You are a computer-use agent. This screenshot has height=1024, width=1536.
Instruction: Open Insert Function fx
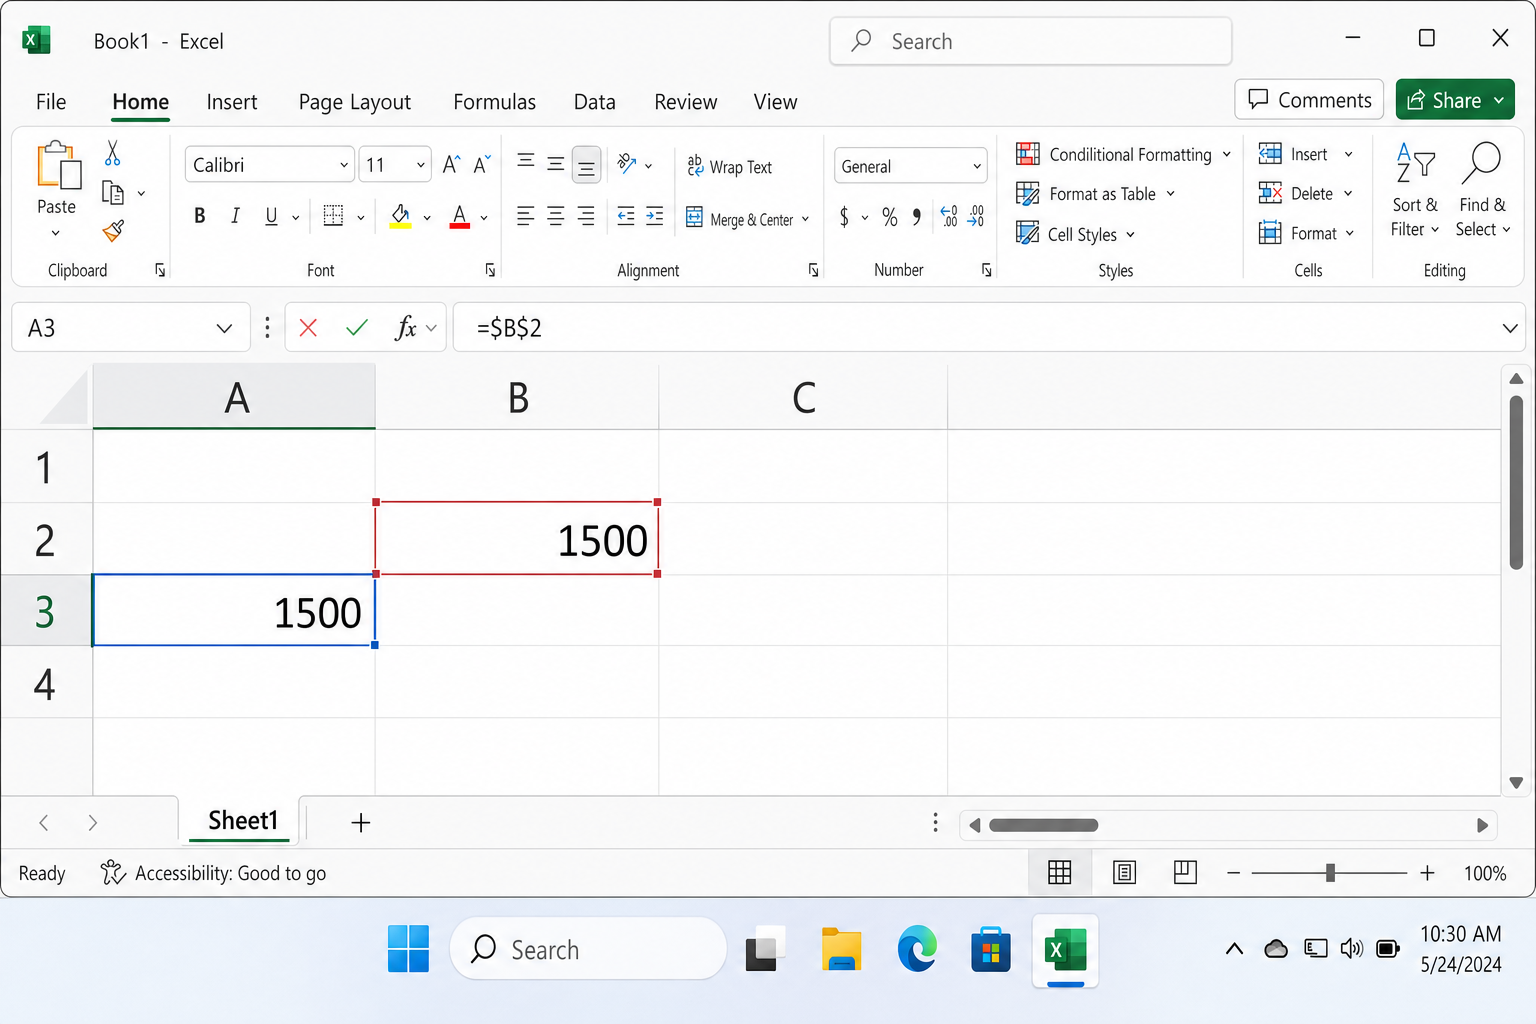tap(406, 328)
